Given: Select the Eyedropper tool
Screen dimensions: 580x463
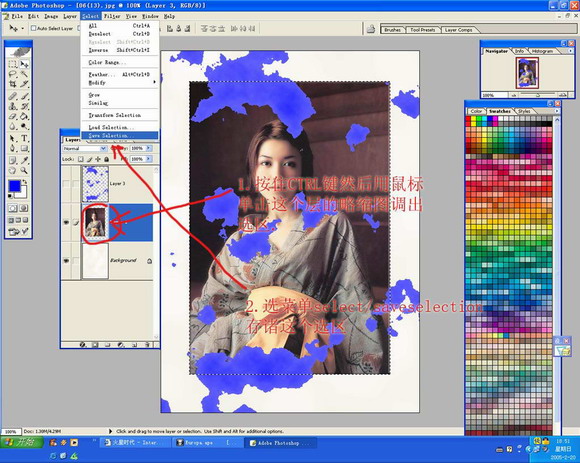Looking at the screenshot, I should tap(24, 160).
